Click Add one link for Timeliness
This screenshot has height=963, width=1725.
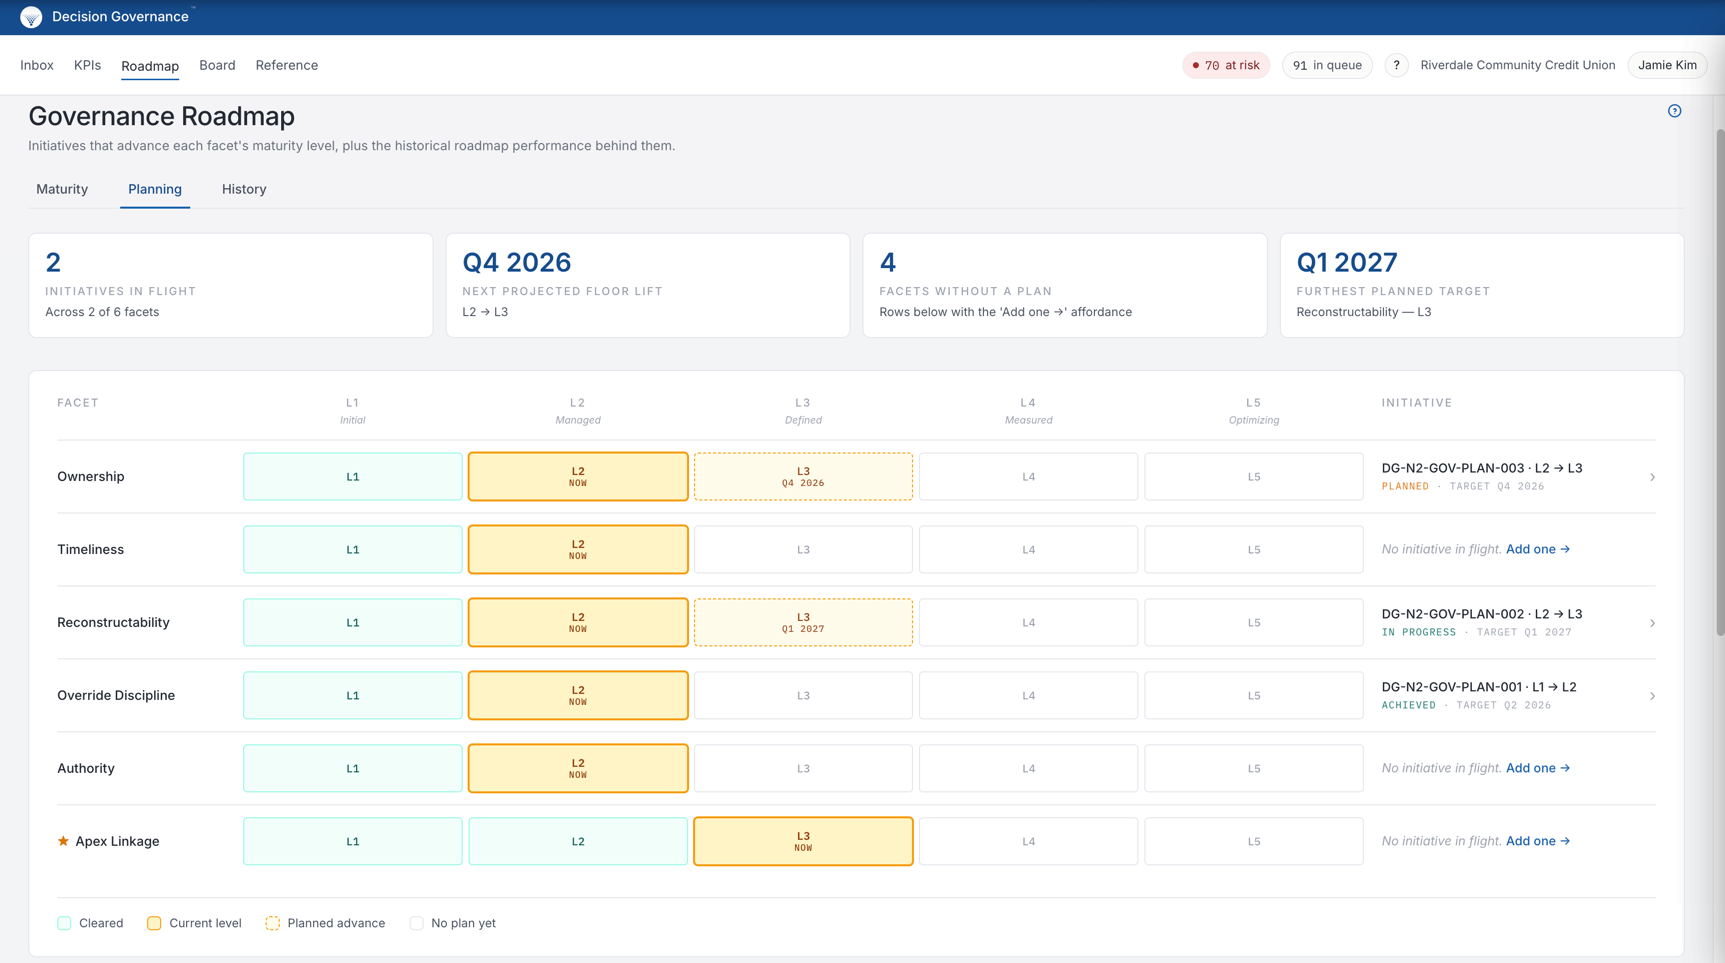[x=1538, y=549]
